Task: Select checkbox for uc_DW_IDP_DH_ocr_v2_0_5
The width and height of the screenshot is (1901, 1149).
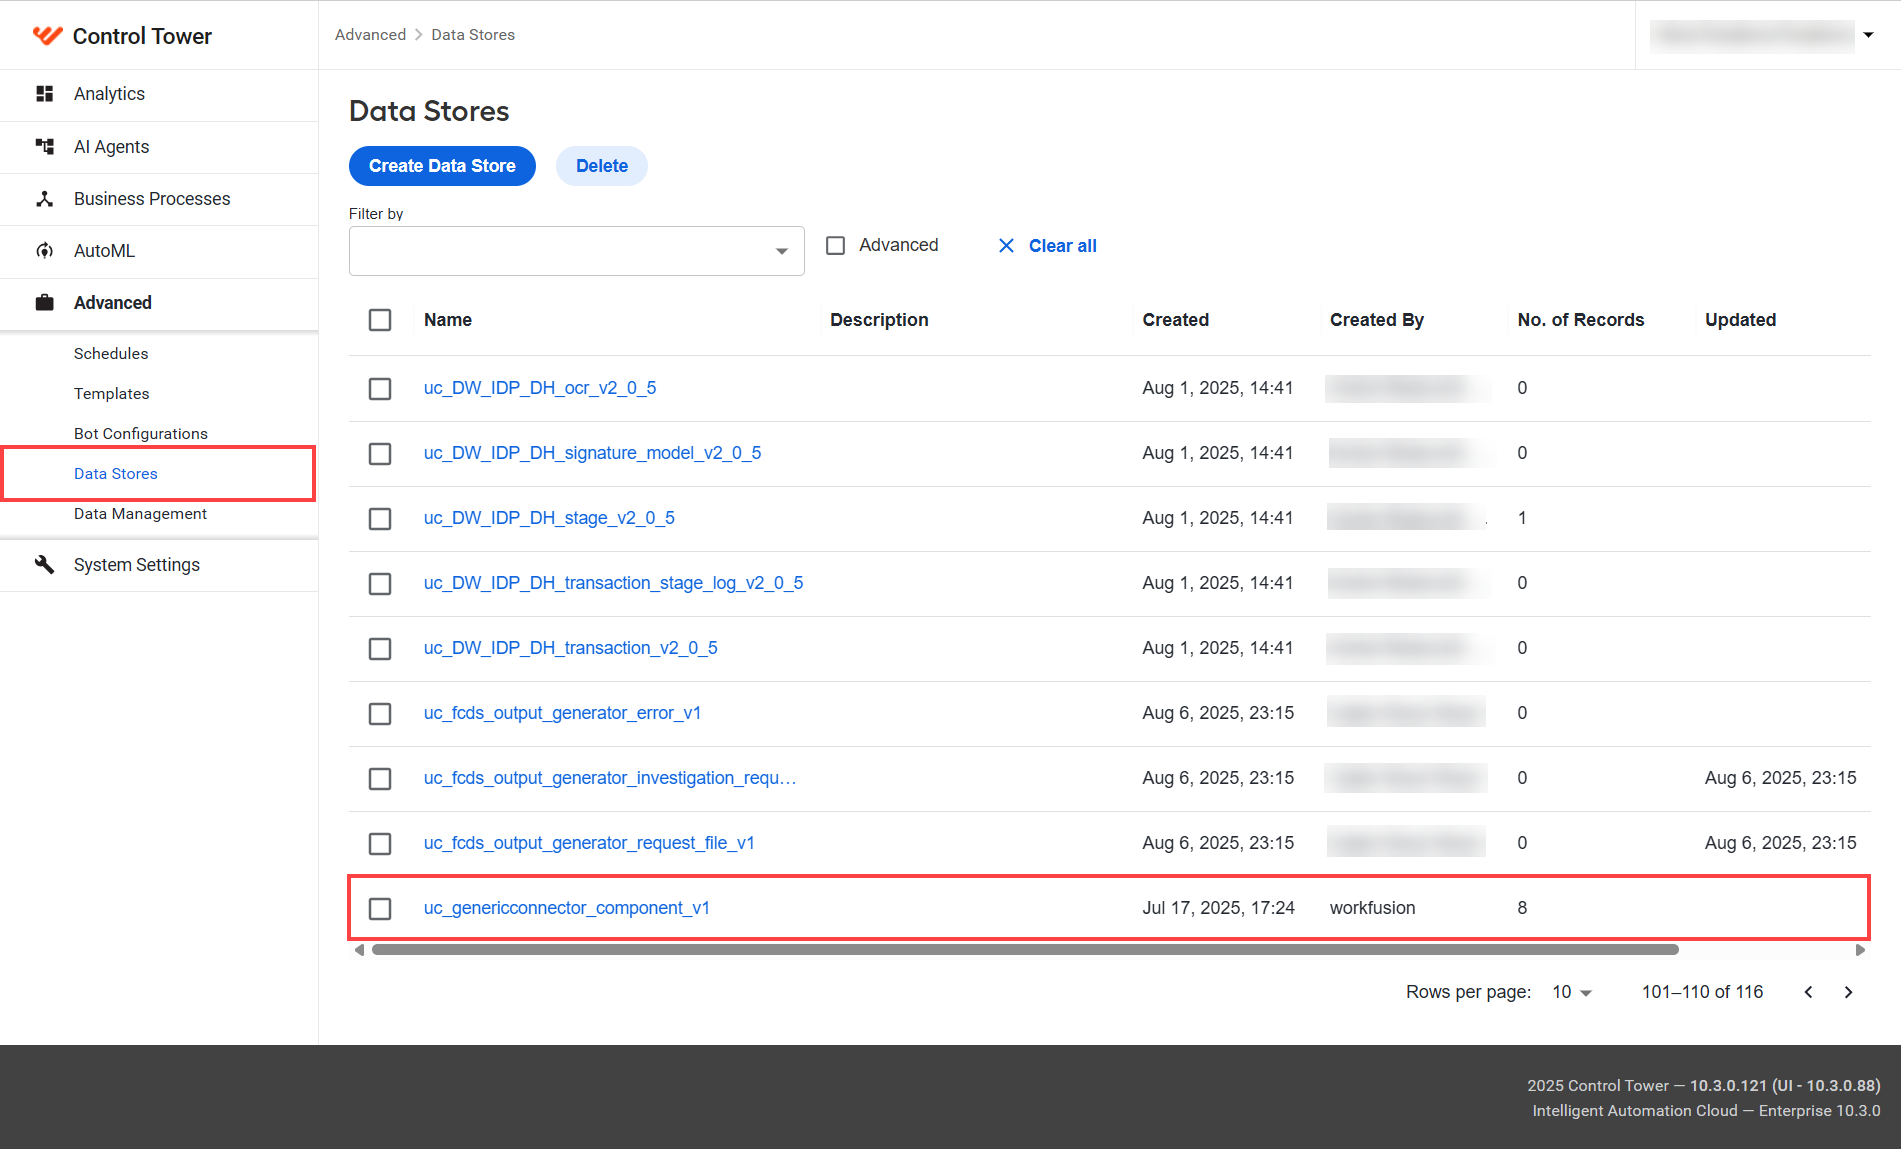Action: (380, 388)
